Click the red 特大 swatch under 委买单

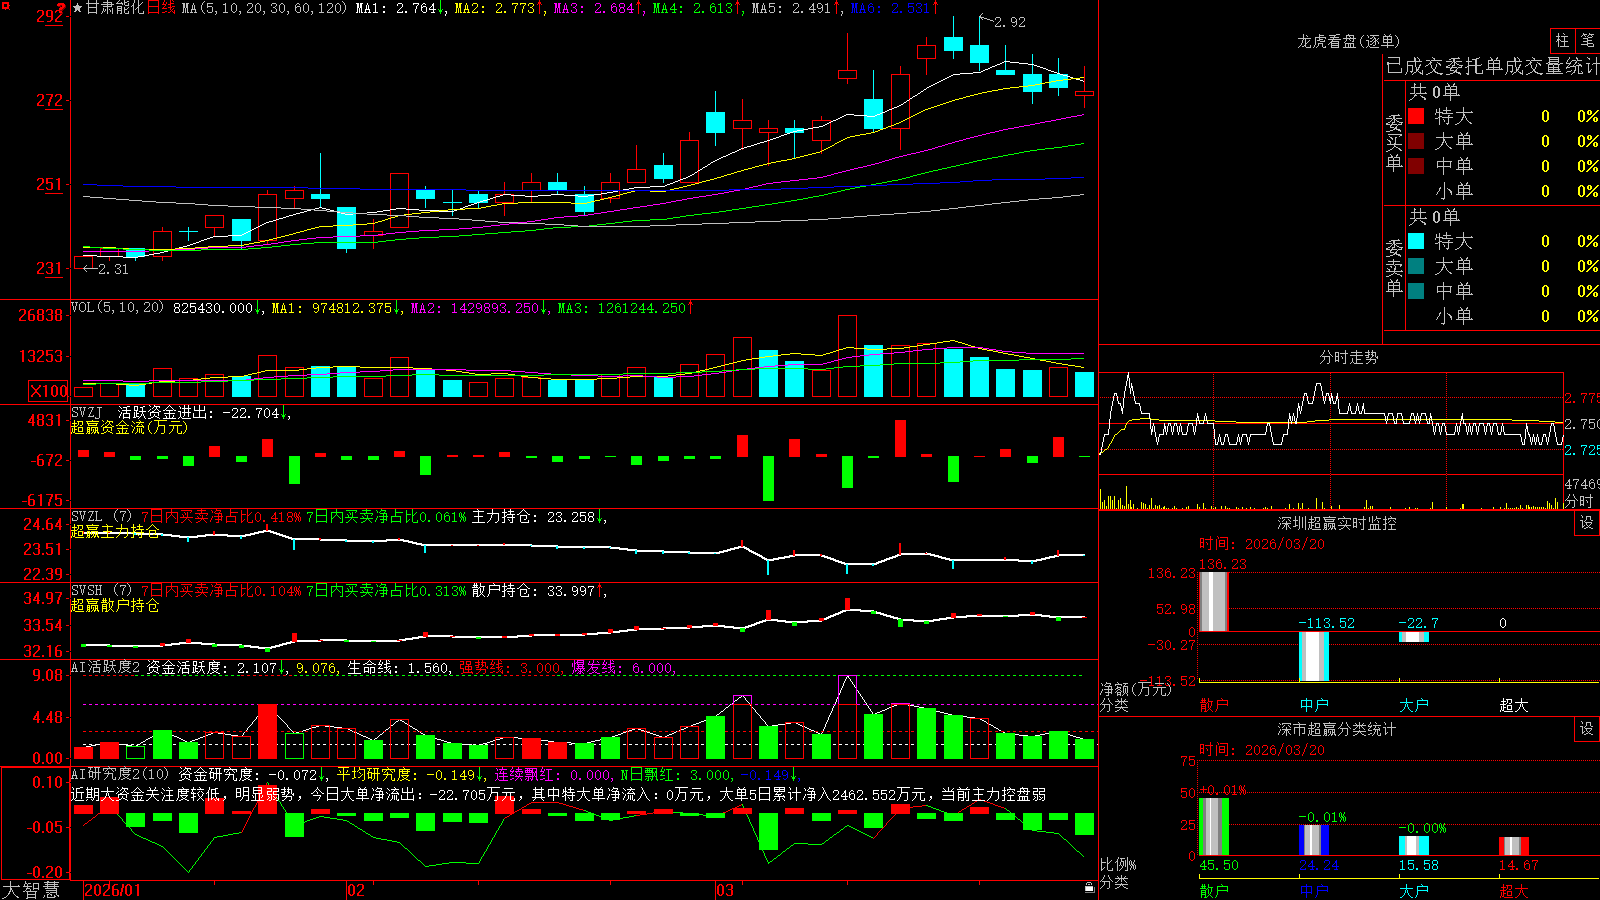click(x=1416, y=116)
